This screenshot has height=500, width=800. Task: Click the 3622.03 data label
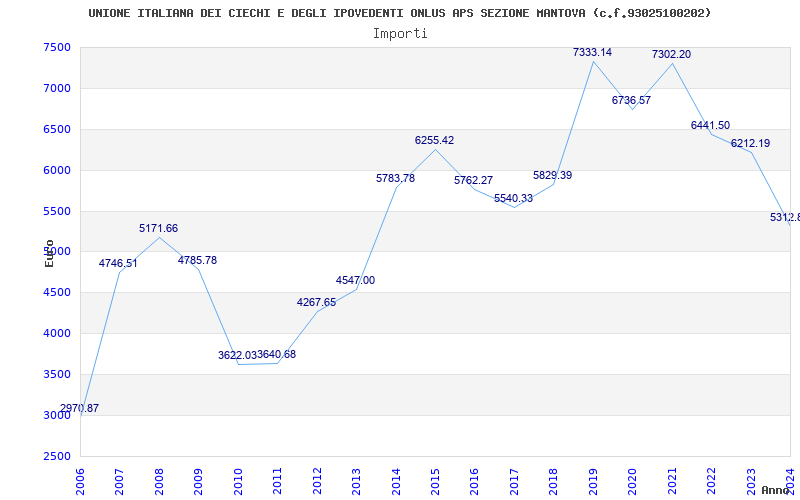pos(237,355)
